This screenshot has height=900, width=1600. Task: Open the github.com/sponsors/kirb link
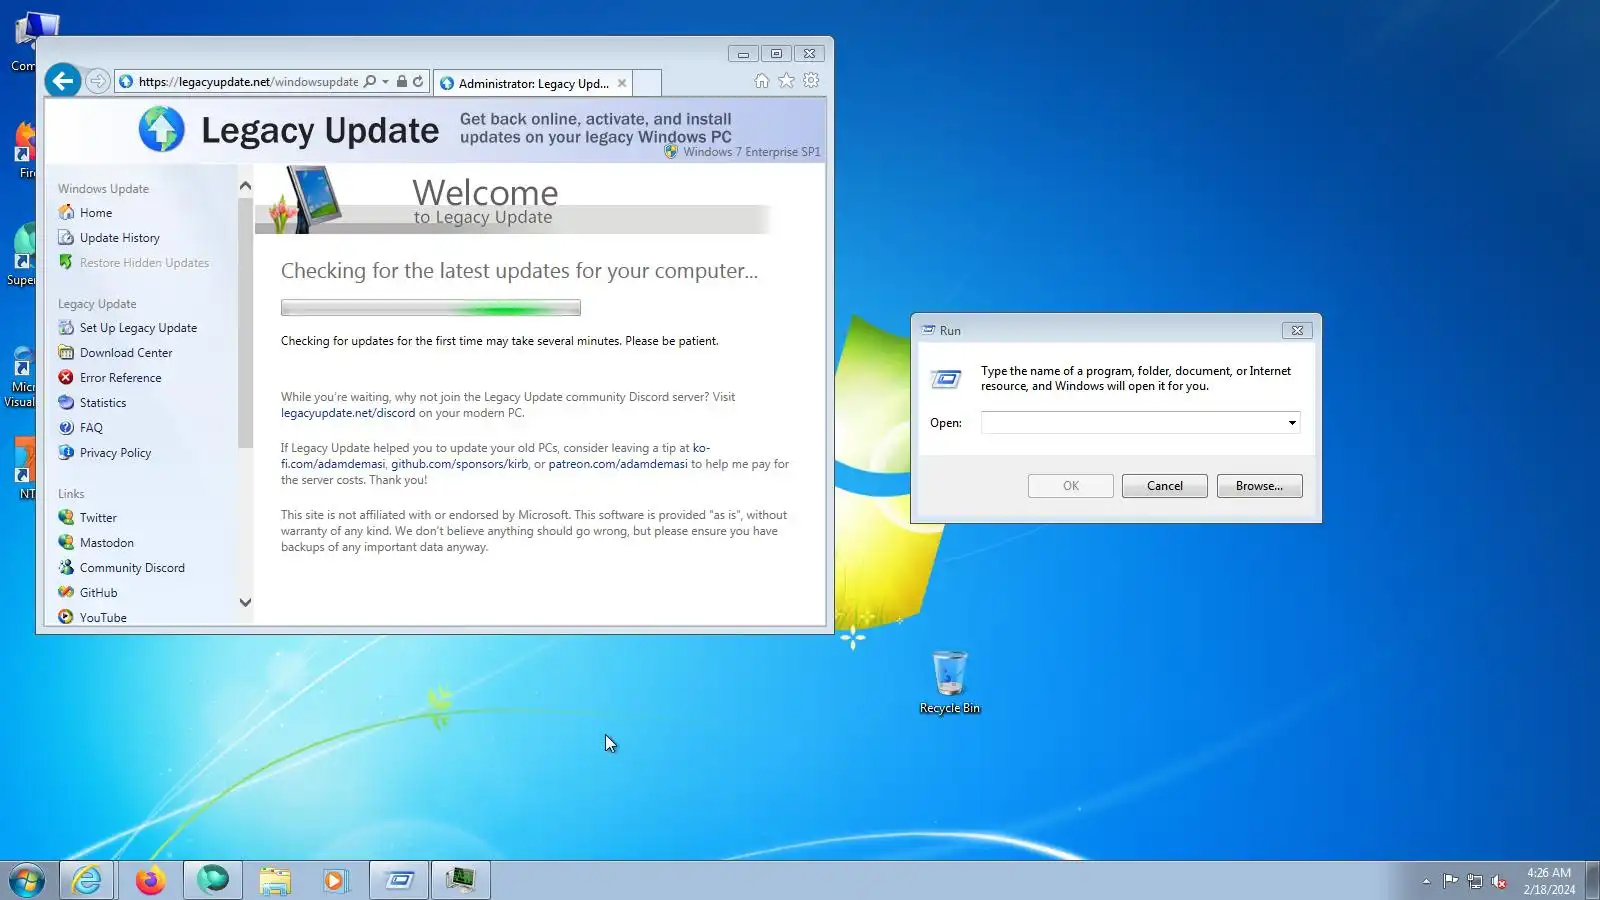click(x=459, y=464)
